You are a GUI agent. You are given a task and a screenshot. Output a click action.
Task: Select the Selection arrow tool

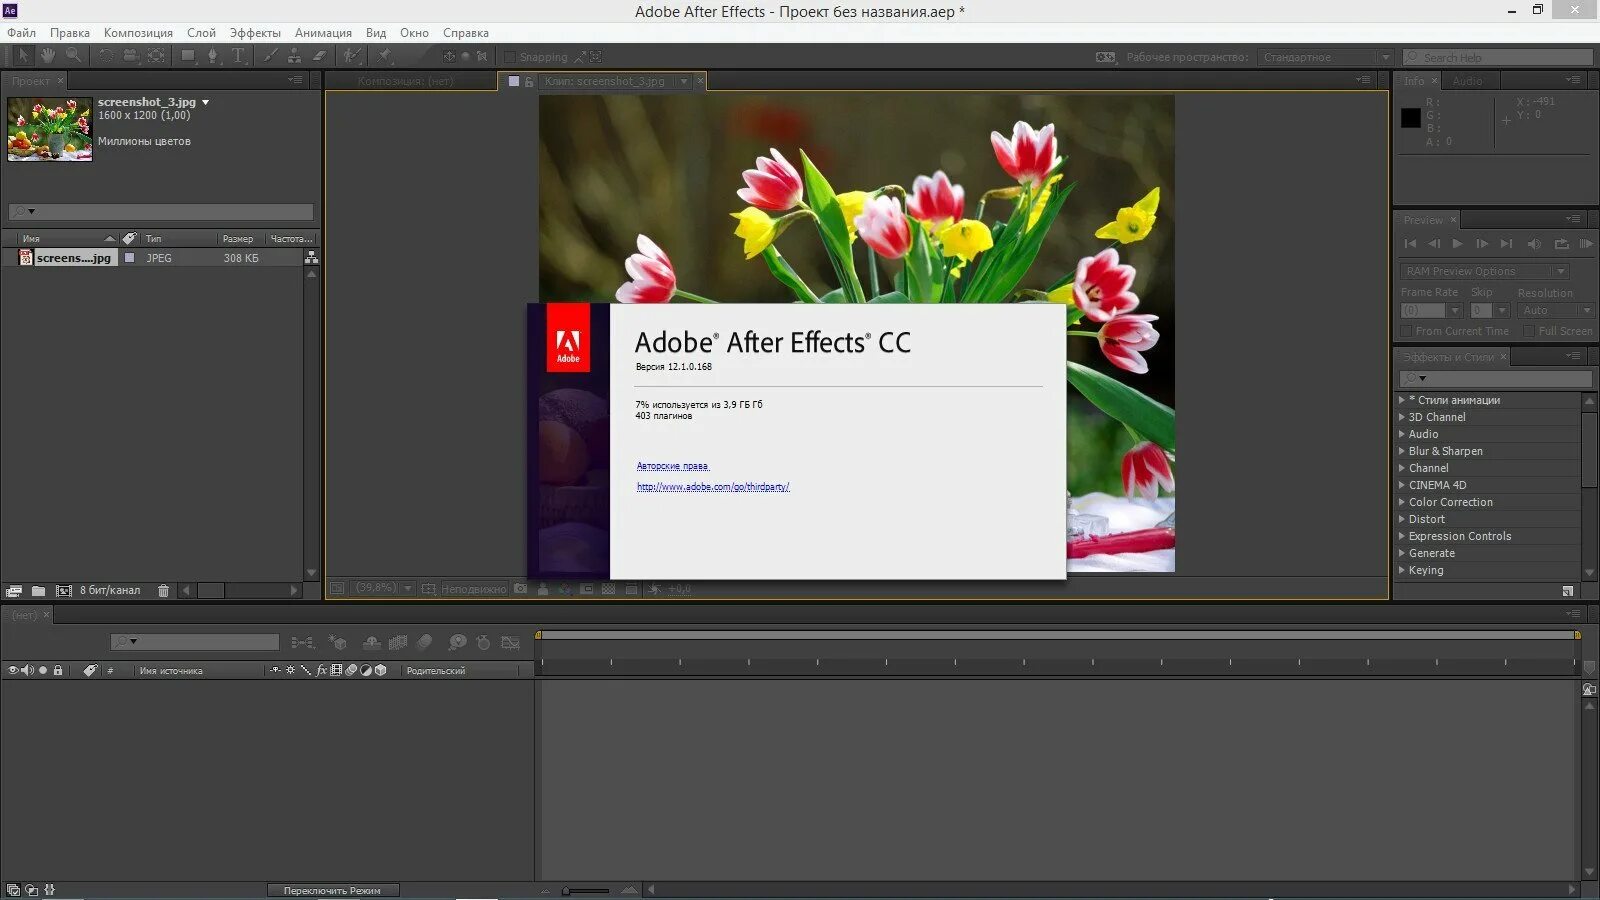pyautogui.click(x=23, y=56)
